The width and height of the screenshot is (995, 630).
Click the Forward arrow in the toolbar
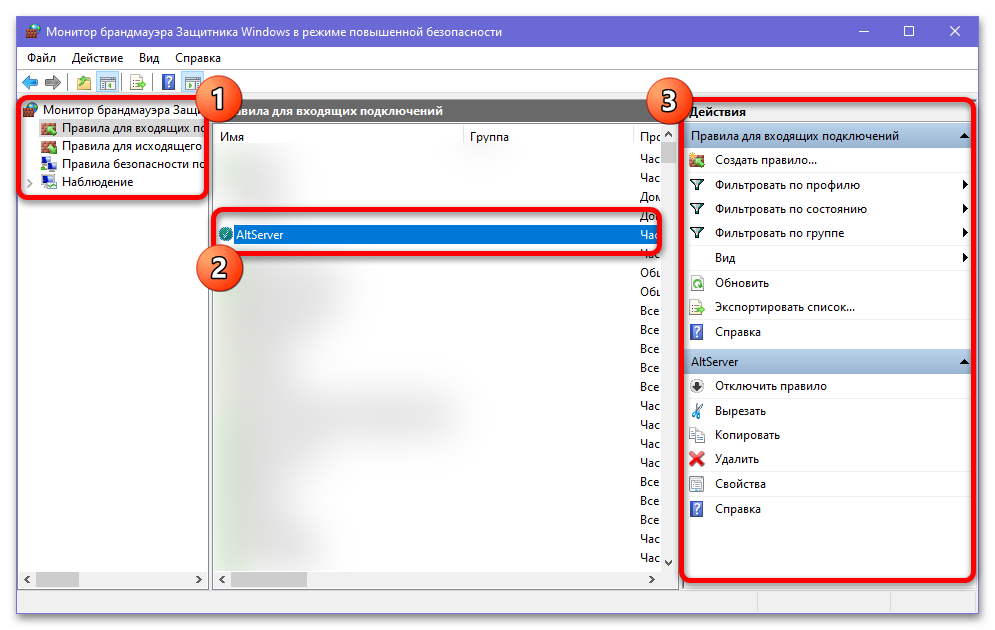tap(53, 82)
